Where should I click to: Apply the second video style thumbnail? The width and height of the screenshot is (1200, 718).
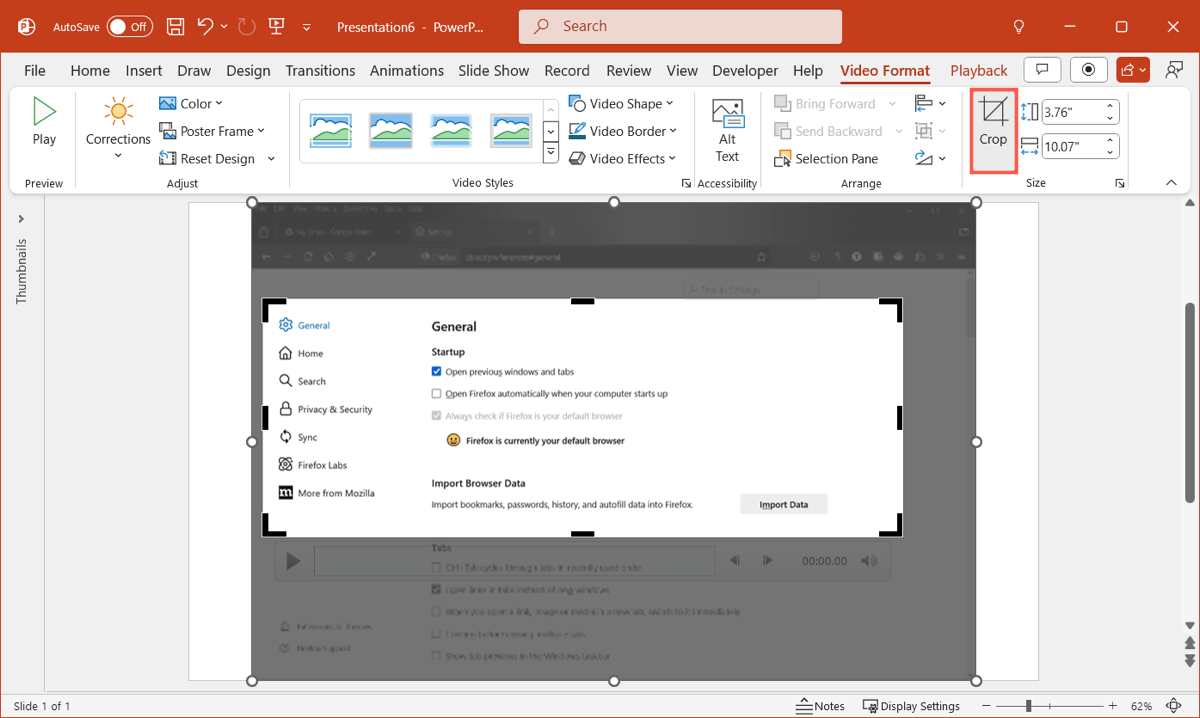pos(390,130)
